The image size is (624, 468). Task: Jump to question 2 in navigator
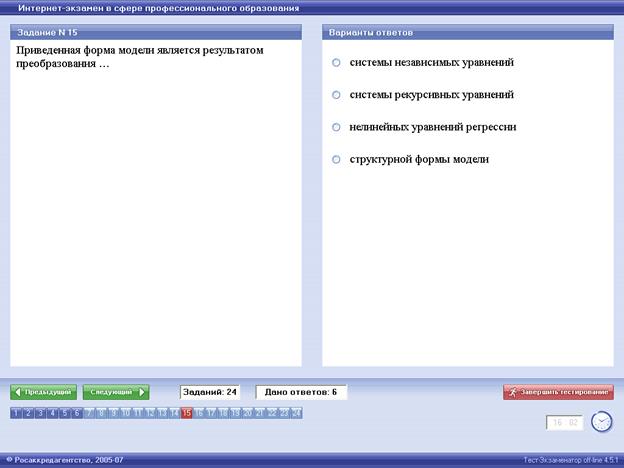click(28, 413)
